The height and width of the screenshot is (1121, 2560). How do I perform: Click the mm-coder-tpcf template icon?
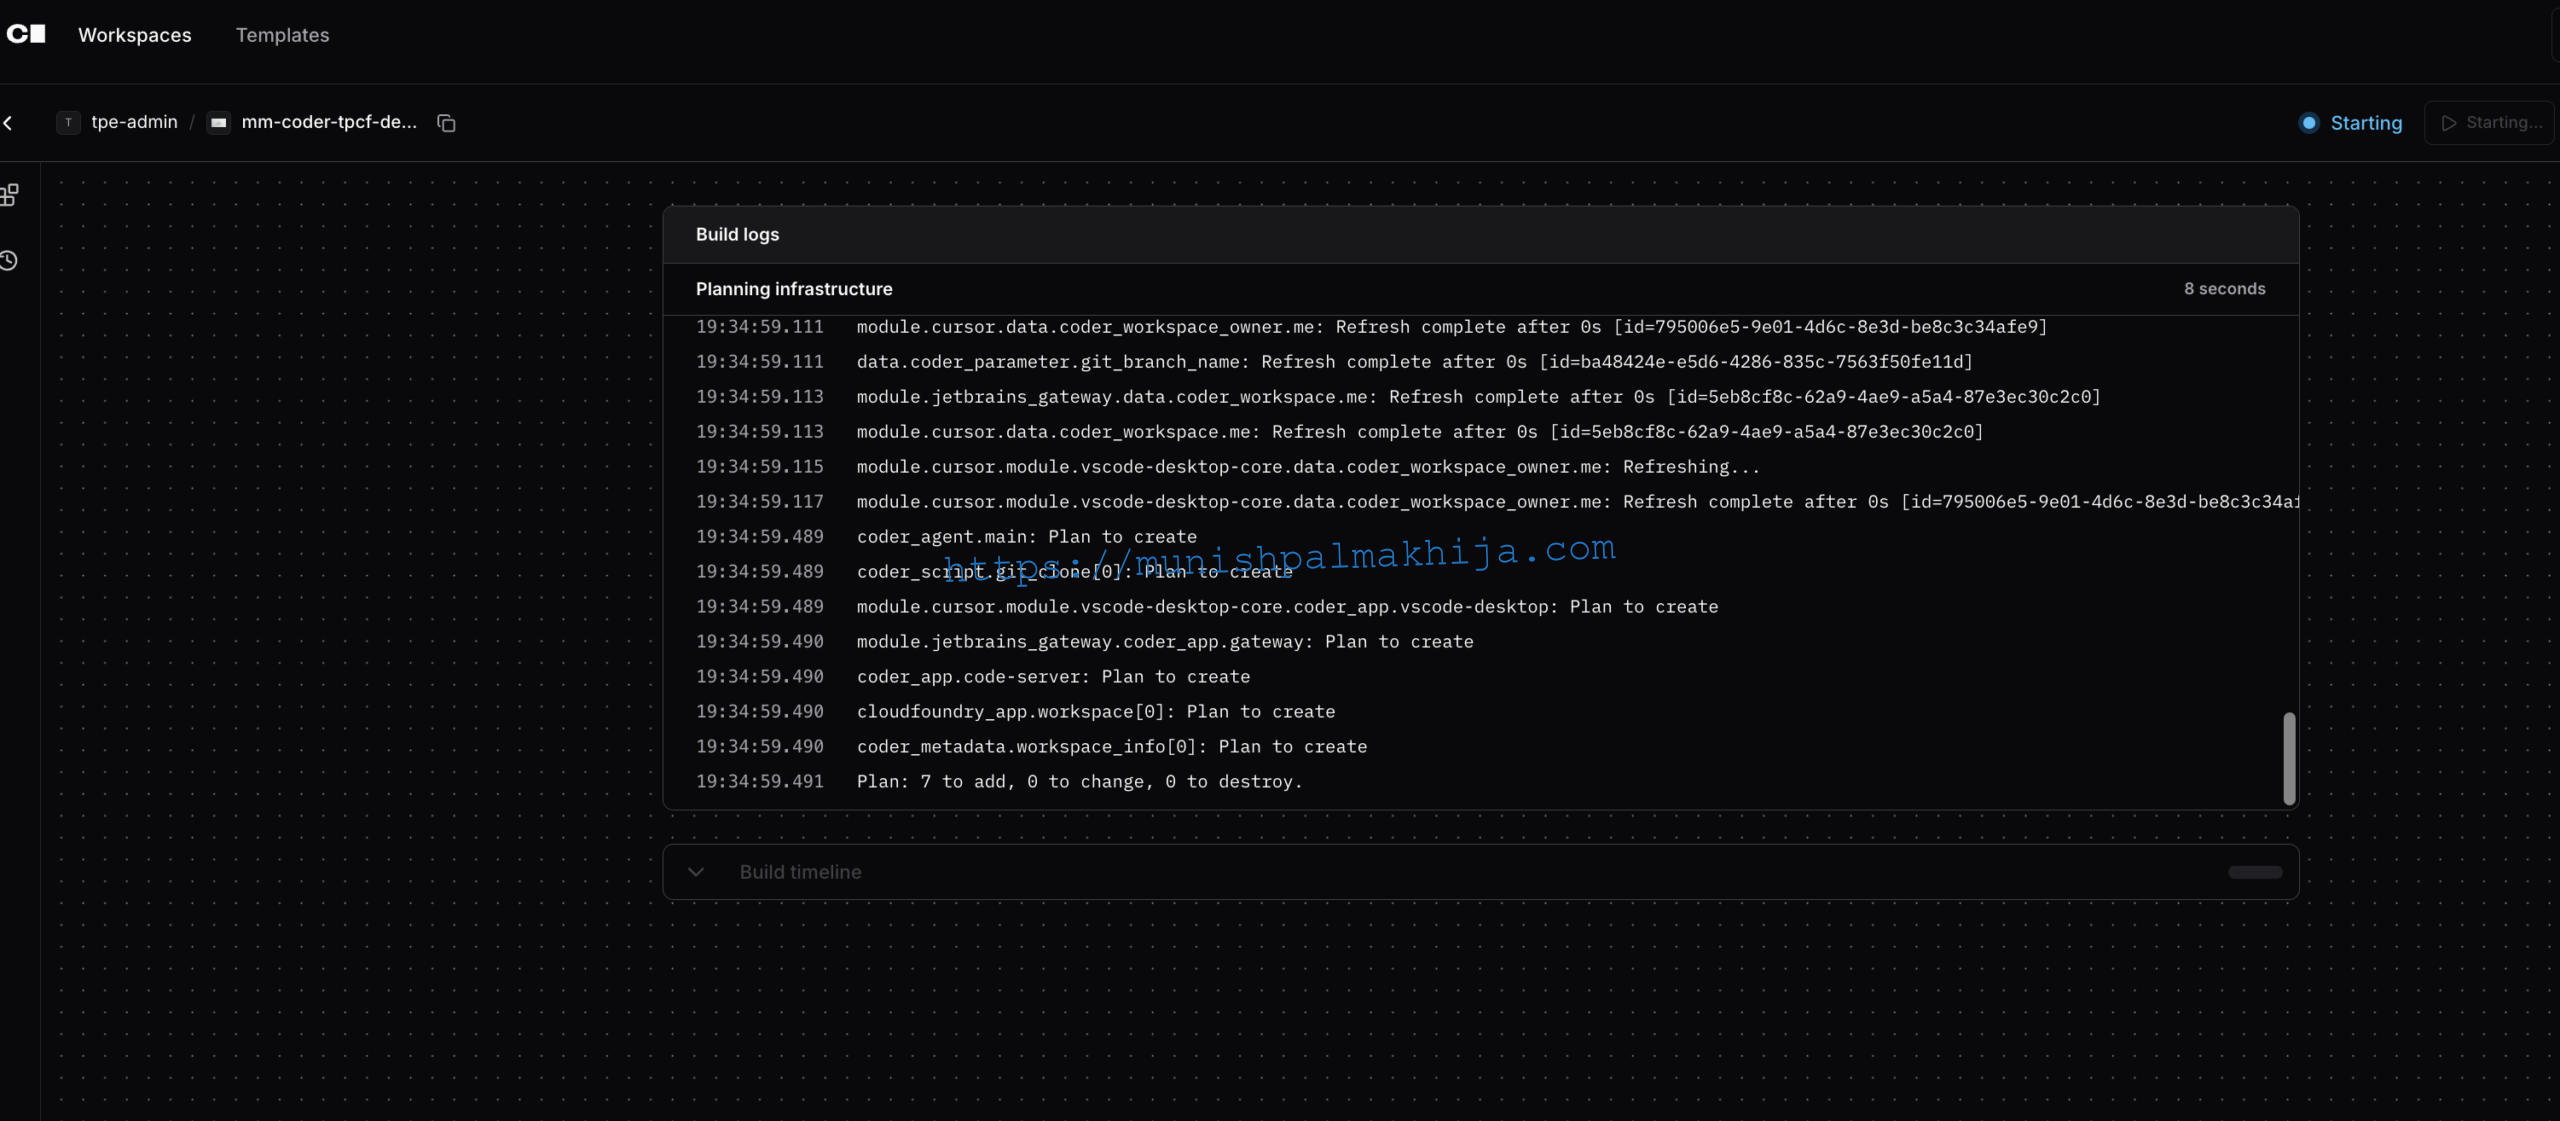pos(219,122)
